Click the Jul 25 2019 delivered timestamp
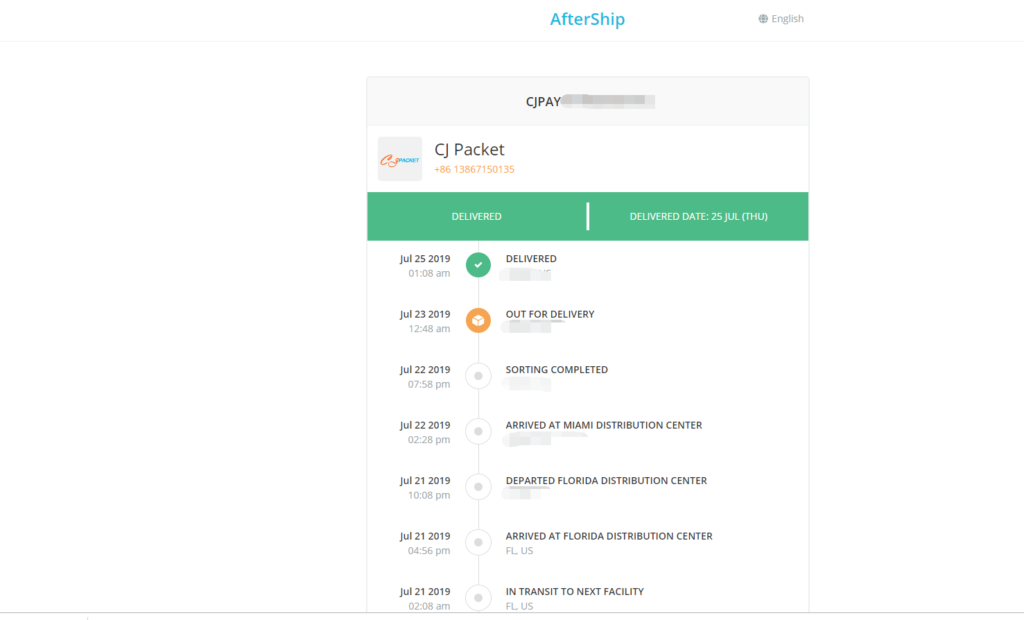The image size is (1024, 620). point(425,259)
